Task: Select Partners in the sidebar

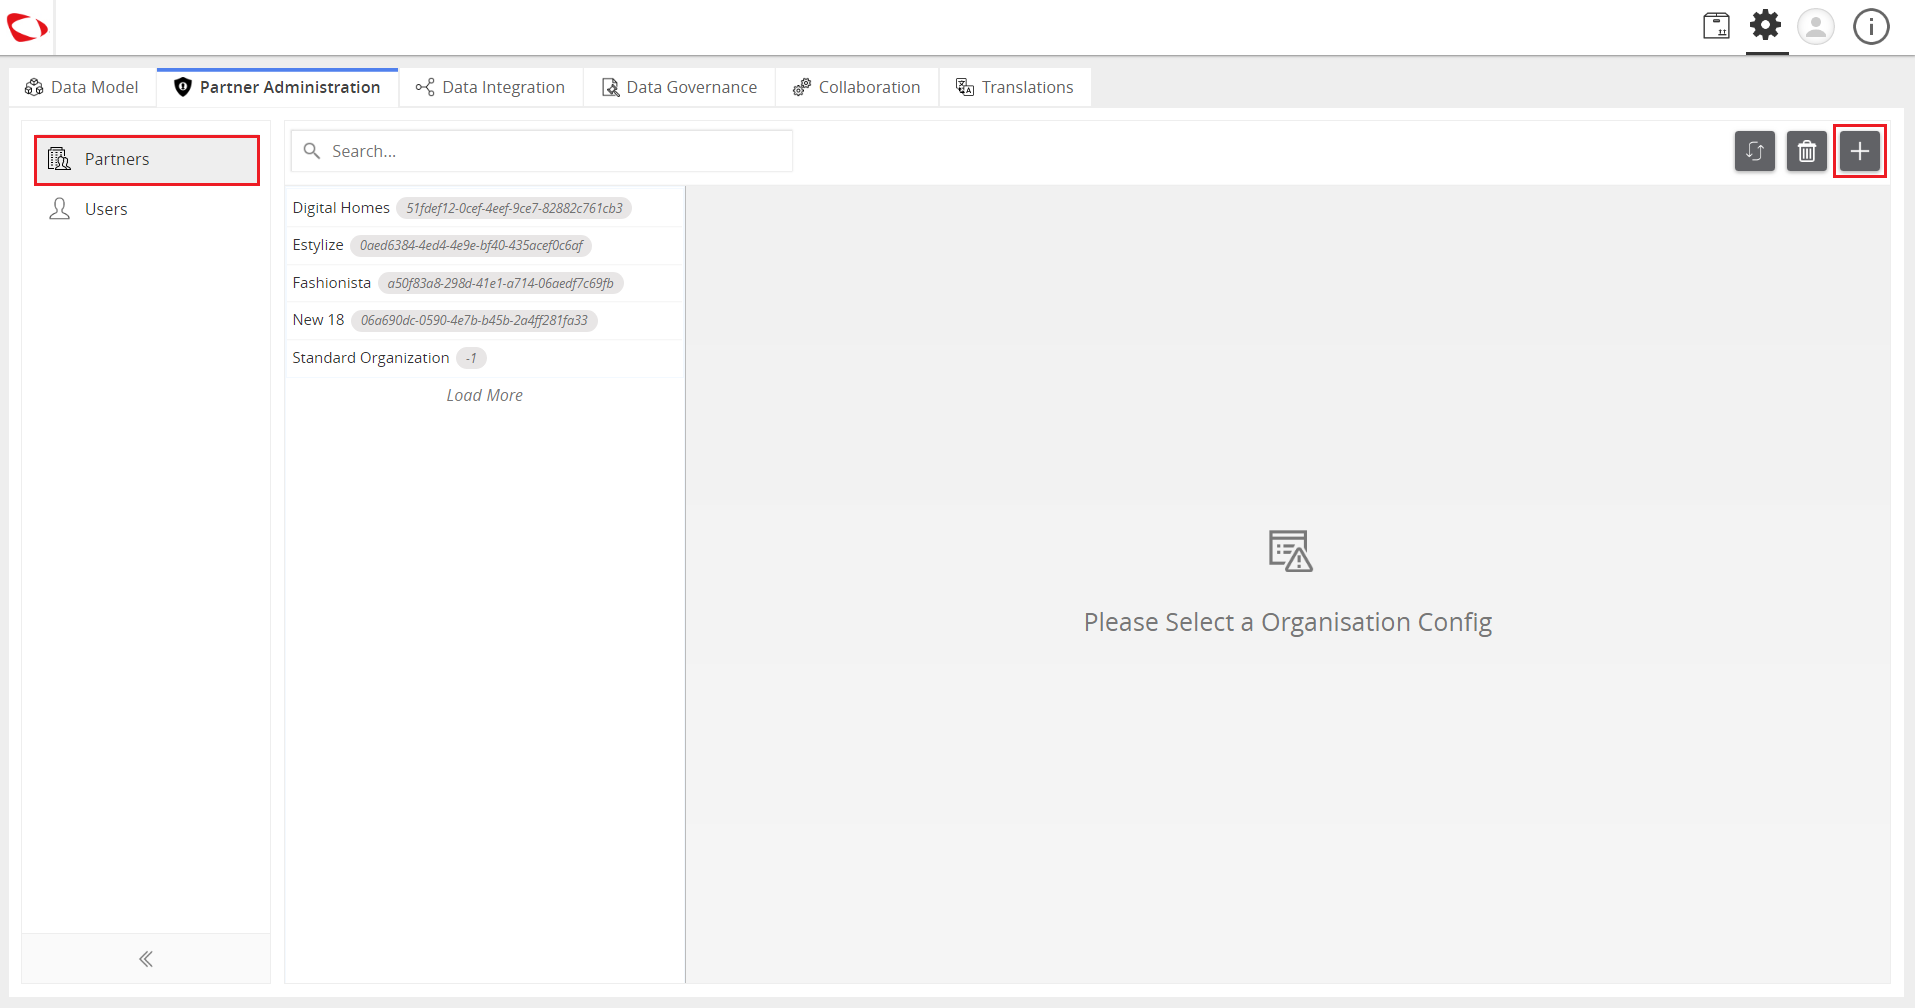Action: click(x=147, y=160)
